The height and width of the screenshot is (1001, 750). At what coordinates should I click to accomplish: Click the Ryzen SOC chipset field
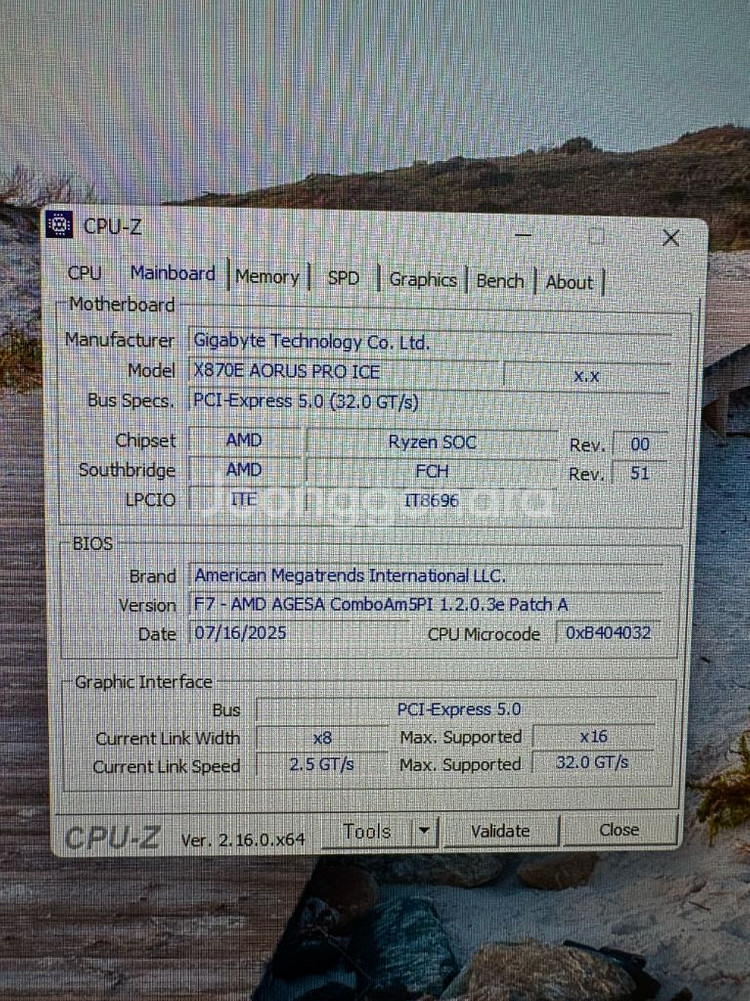[x=432, y=442]
